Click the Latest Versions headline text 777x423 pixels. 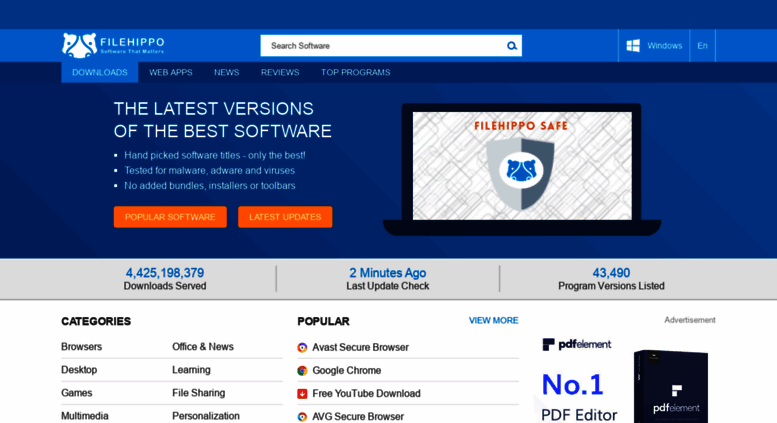[222, 120]
